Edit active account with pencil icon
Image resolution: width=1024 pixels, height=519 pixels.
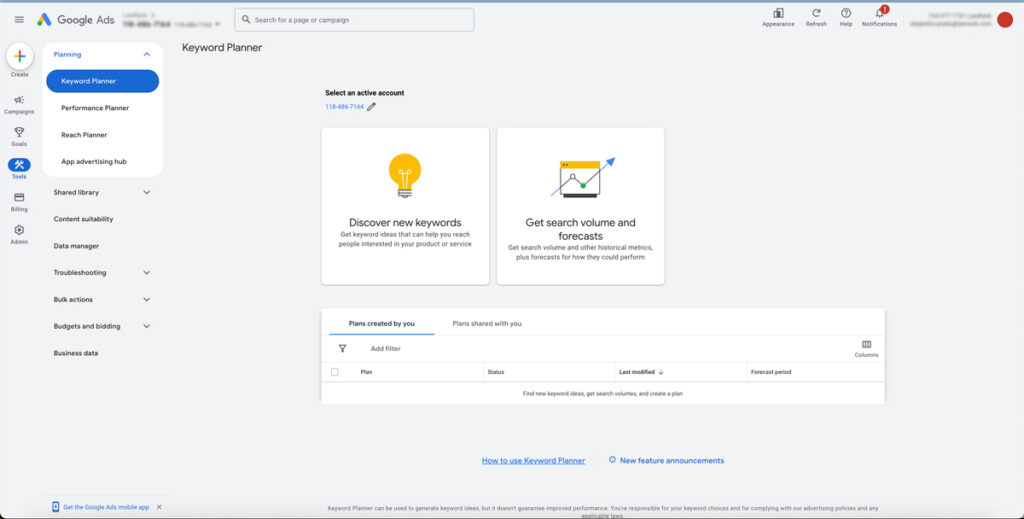point(372,107)
